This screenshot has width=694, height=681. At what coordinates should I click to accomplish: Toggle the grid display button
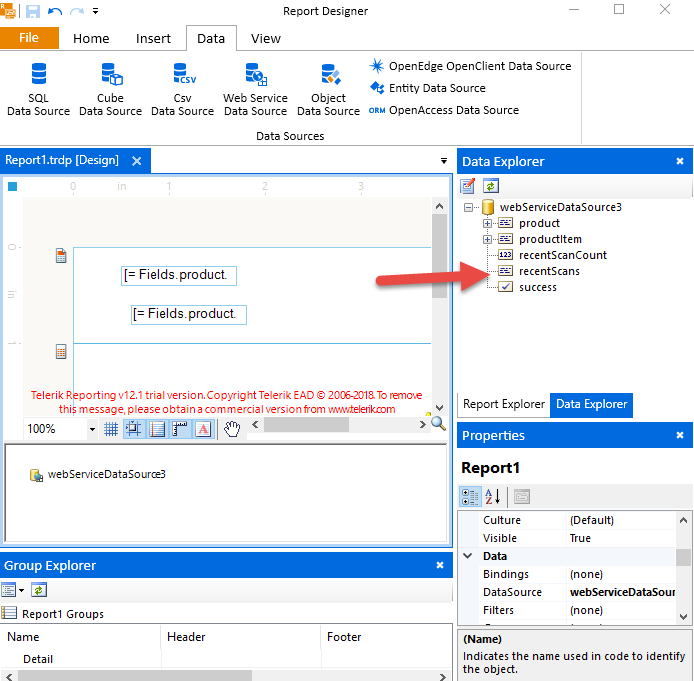pyautogui.click(x=111, y=429)
